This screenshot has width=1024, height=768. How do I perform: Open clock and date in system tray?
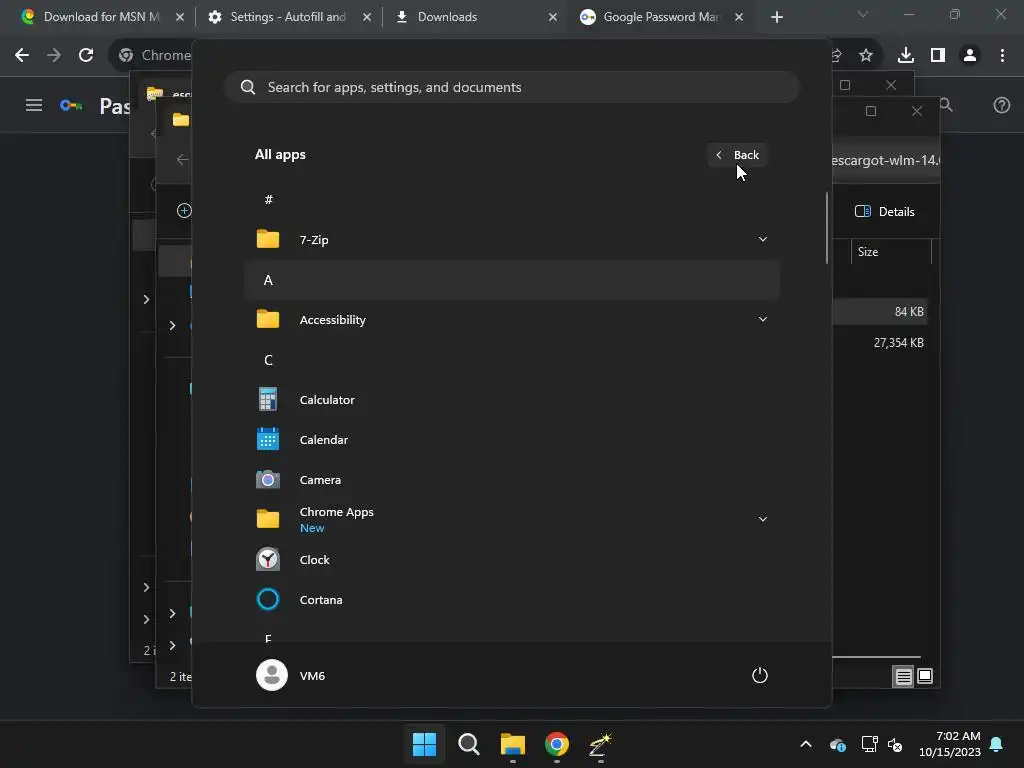[x=950, y=744]
